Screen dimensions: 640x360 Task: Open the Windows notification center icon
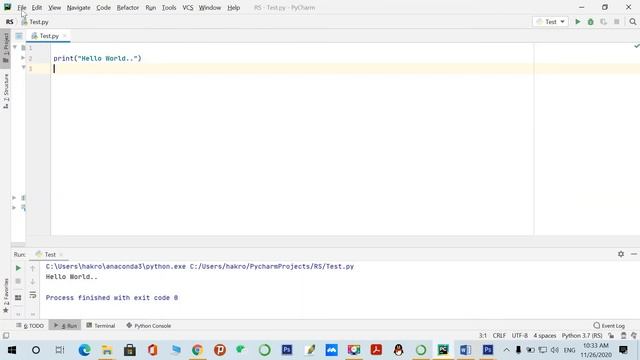[x=623, y=350]
